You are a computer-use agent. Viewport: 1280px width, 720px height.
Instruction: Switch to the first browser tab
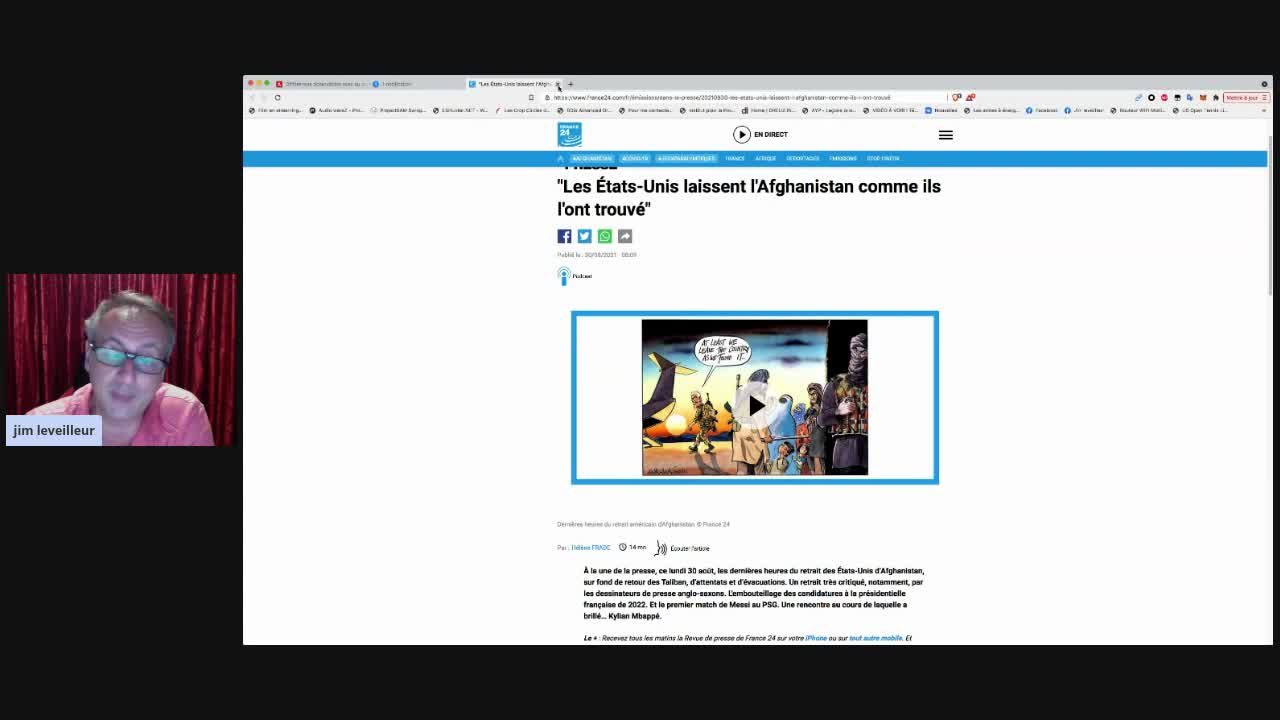pyautogui.click(x=320, y=84)
